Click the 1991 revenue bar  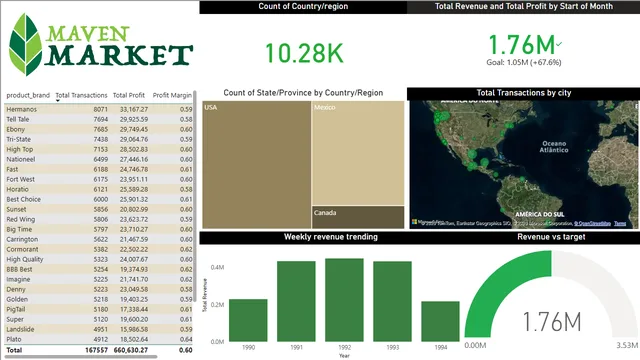pyautogui.click(x=296, y=301)
